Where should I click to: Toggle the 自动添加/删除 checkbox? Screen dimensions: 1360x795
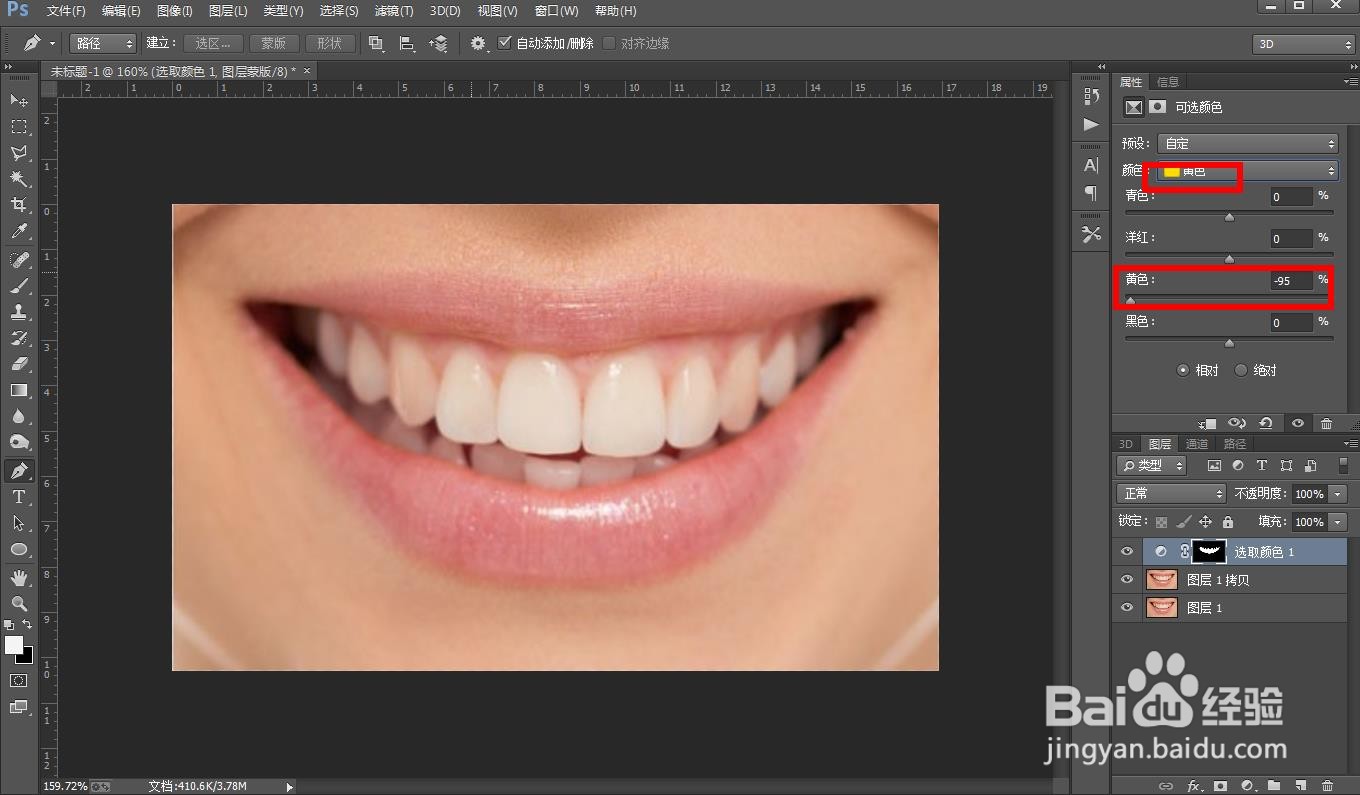505,43
